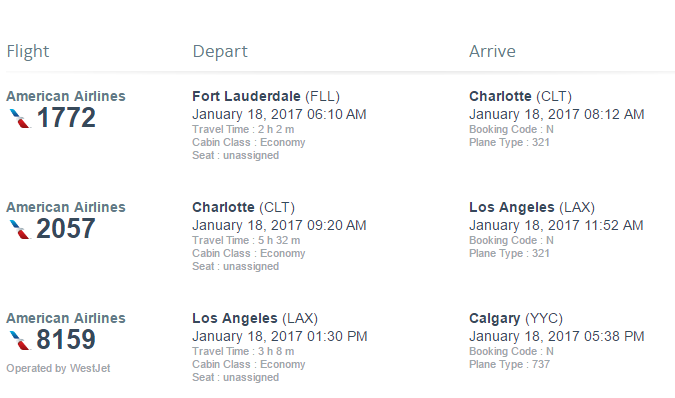Screen dimensions: 675x398
Task: Click the Plane Type : 737 text
Action: (509, 364)
